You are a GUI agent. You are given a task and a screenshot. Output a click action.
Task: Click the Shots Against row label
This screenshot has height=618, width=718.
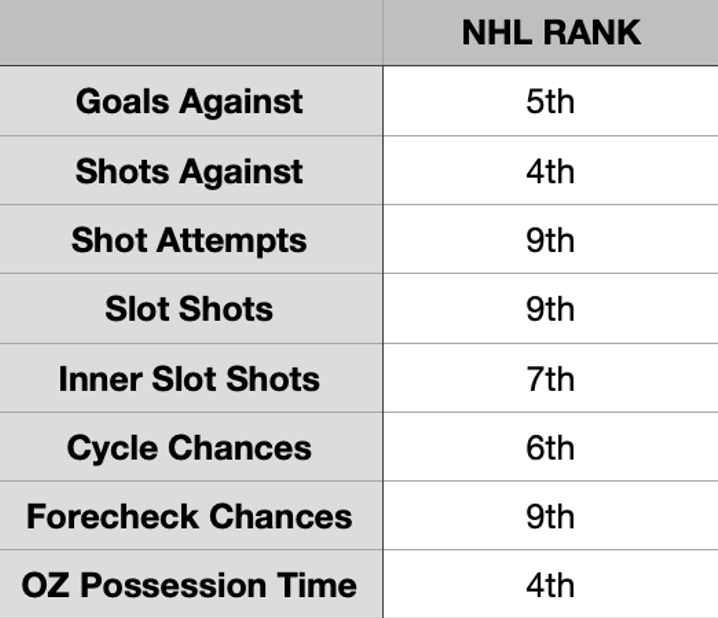tap(189, 171)
